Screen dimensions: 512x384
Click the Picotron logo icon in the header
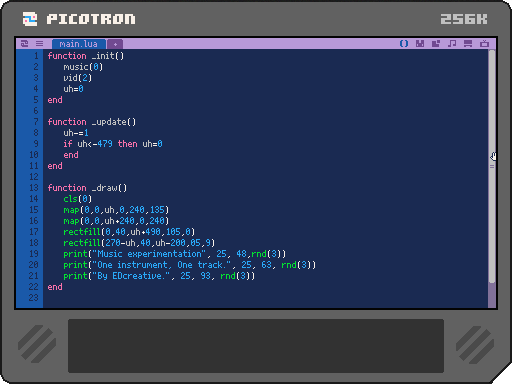pos(30,19)
